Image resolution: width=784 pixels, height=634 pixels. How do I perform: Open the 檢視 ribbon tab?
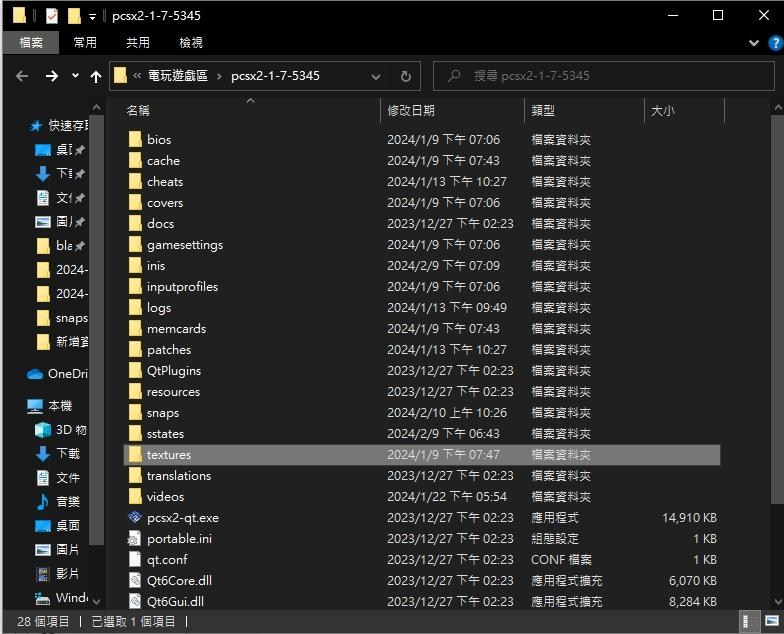tap(190, 42)
